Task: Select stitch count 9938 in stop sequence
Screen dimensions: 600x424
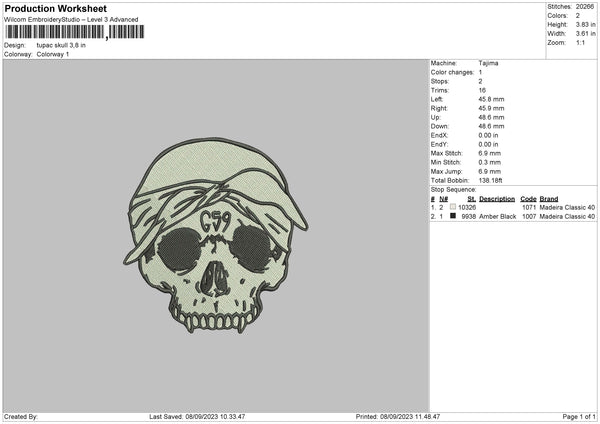Action: pyautogui.click(x=469, y=216)
